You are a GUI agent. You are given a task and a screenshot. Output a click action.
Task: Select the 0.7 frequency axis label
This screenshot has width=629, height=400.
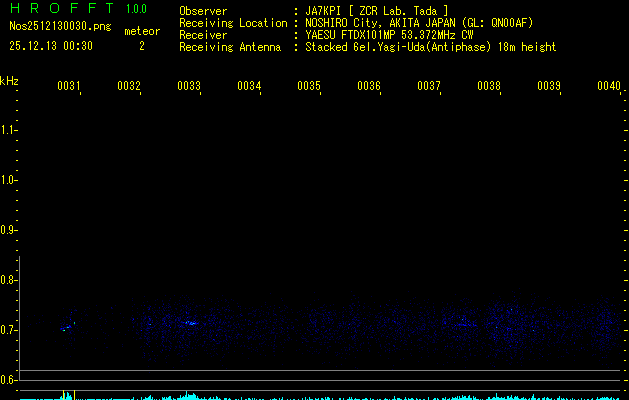pyautogui.click(x=9, y=330)
